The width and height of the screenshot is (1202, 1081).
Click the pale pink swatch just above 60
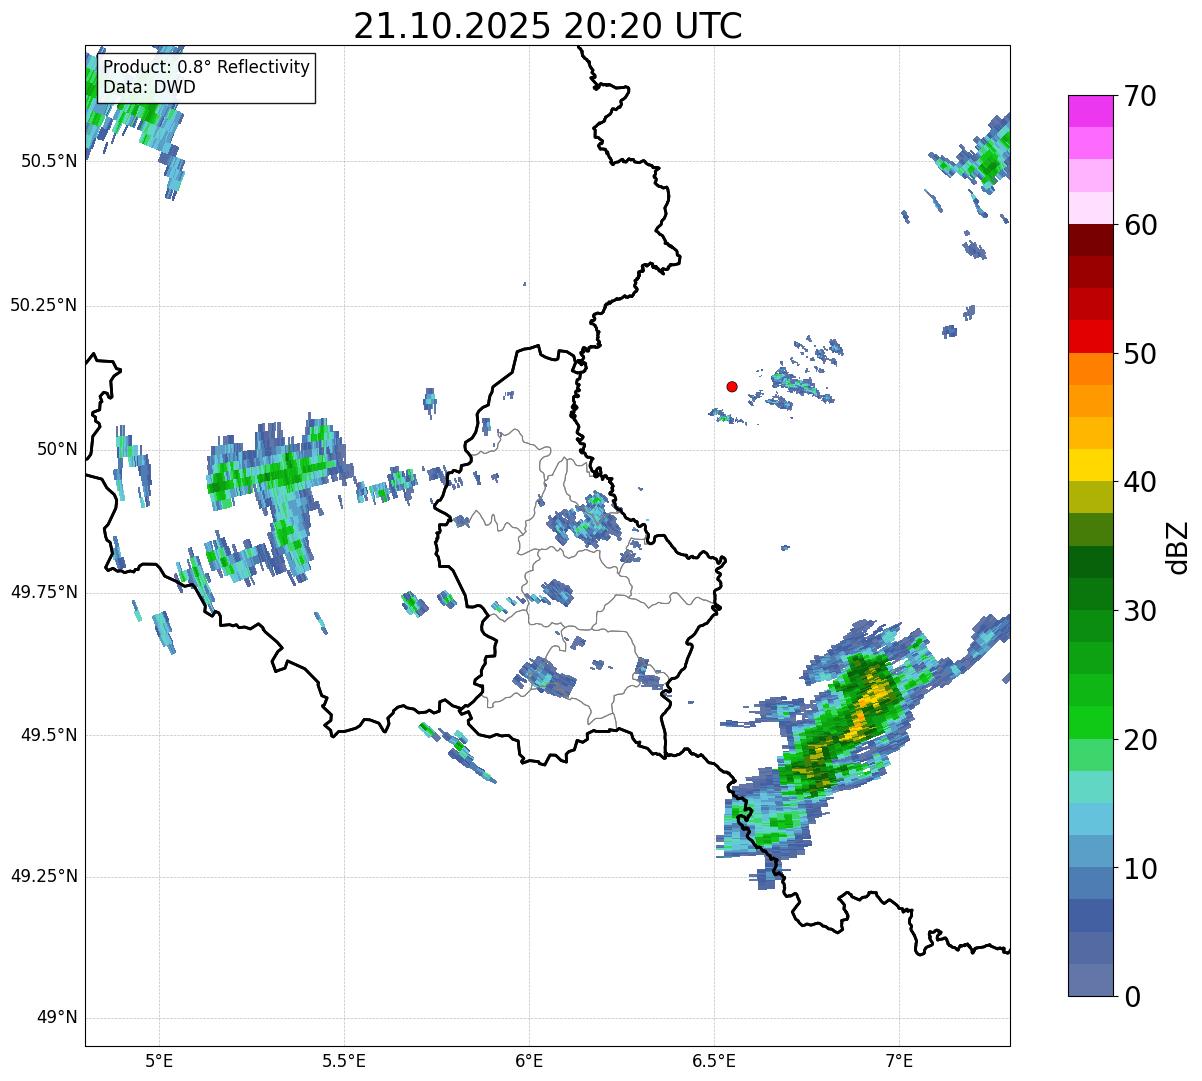(1089, 208)
